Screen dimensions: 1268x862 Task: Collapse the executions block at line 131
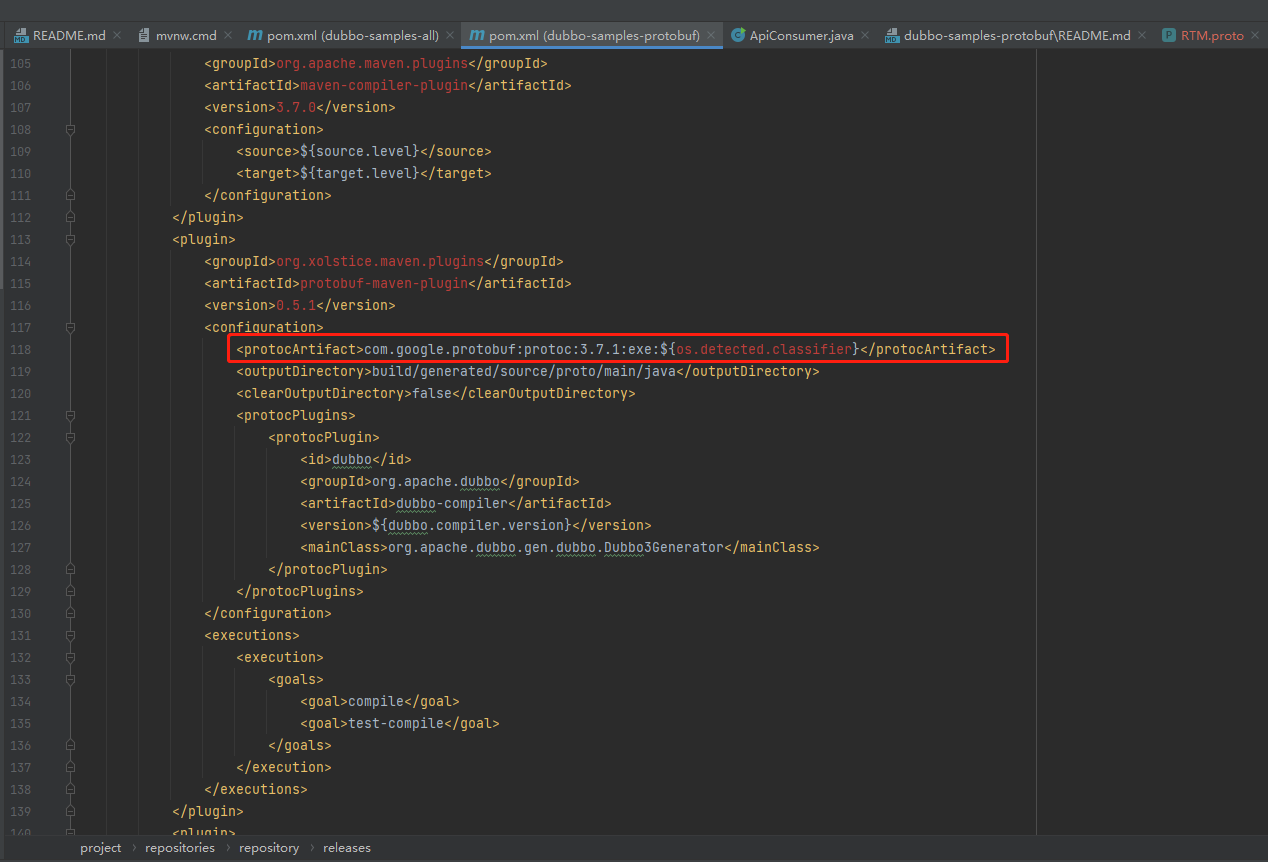tap(70, 635)
